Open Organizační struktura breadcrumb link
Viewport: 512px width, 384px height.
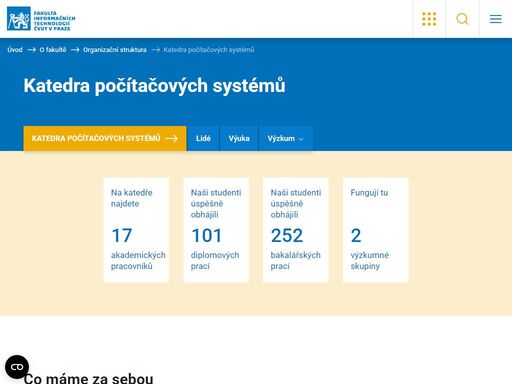click(x=115, y=50)
